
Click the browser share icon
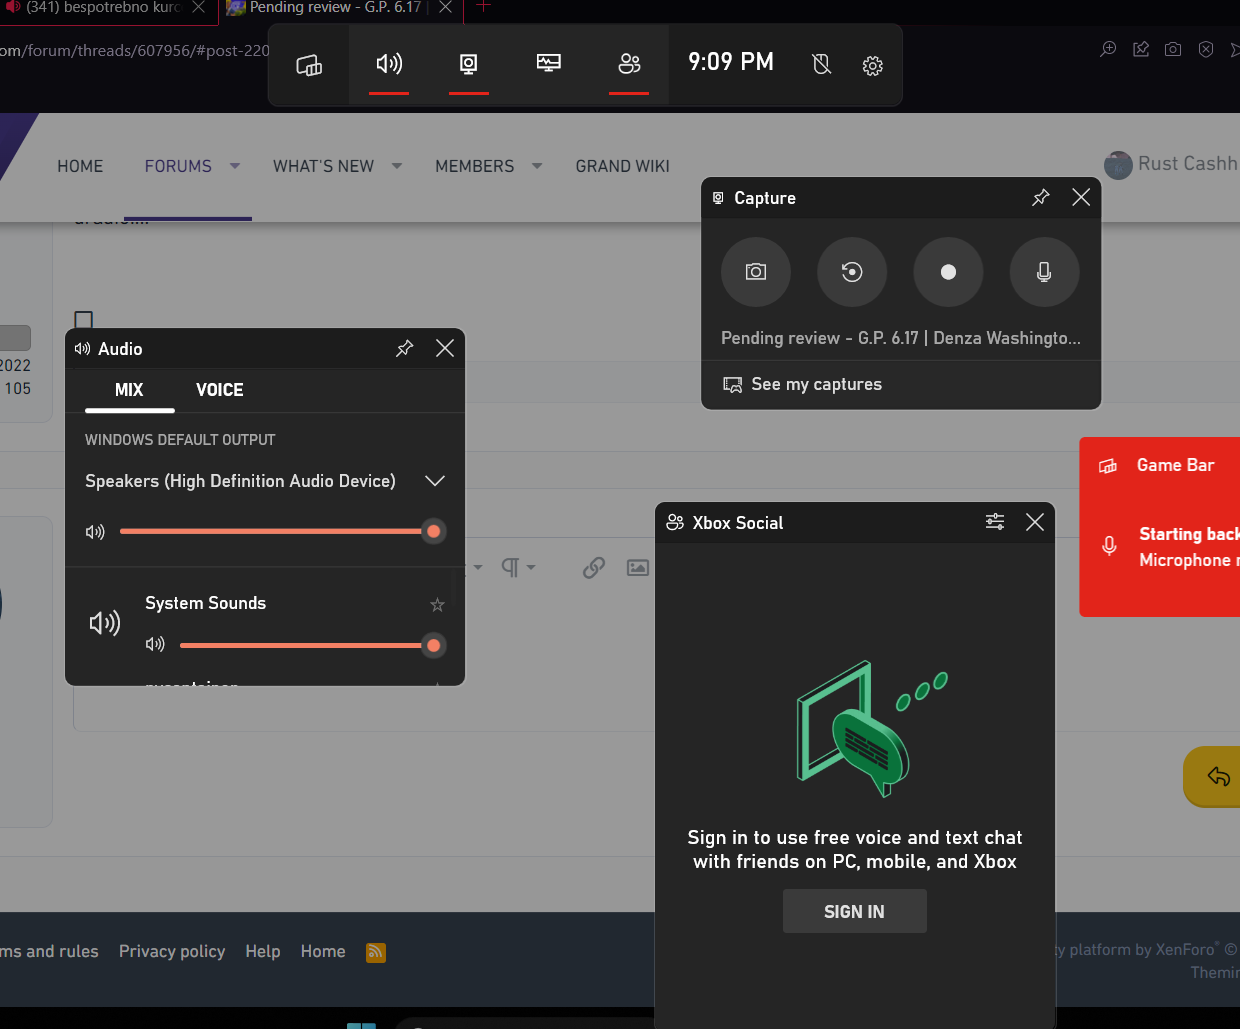(1141, 49)
